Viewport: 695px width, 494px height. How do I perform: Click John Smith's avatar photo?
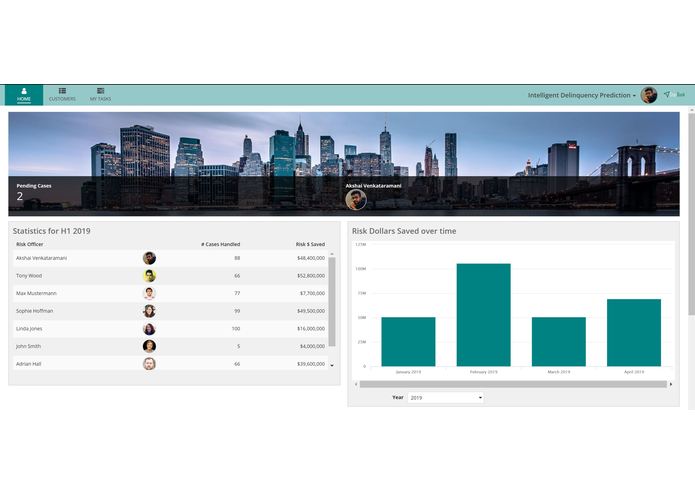click(x=149, y=346)
